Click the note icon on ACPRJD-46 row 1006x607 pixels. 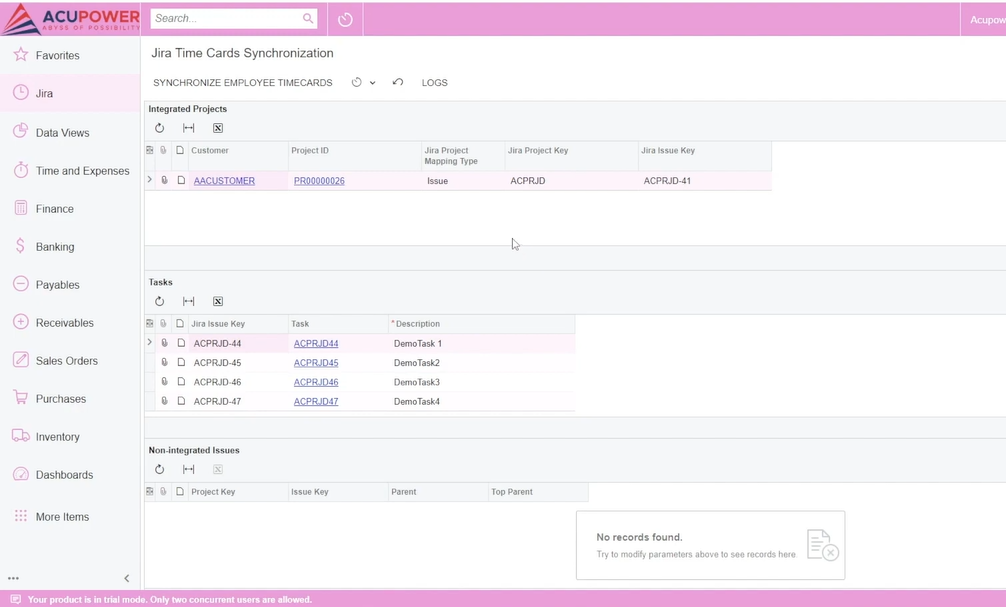[181, 382]
